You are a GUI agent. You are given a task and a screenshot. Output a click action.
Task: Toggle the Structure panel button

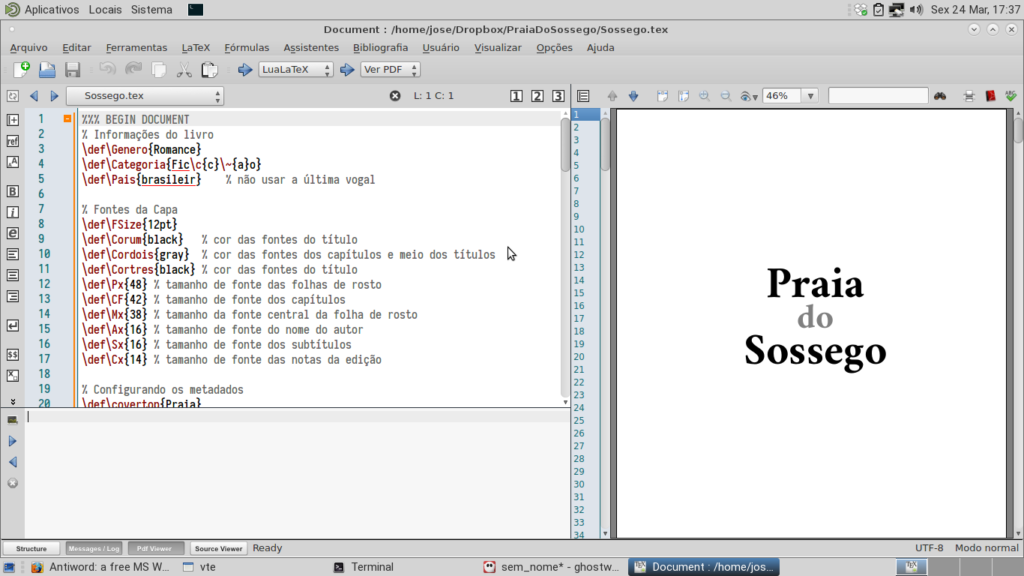point(31,549)
